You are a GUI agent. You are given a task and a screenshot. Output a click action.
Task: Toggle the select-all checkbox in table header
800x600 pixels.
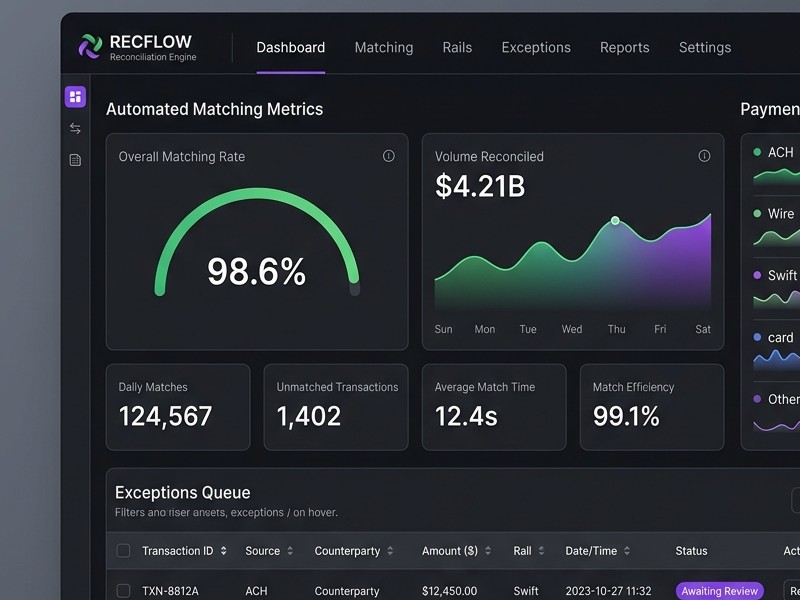point(123,551)
